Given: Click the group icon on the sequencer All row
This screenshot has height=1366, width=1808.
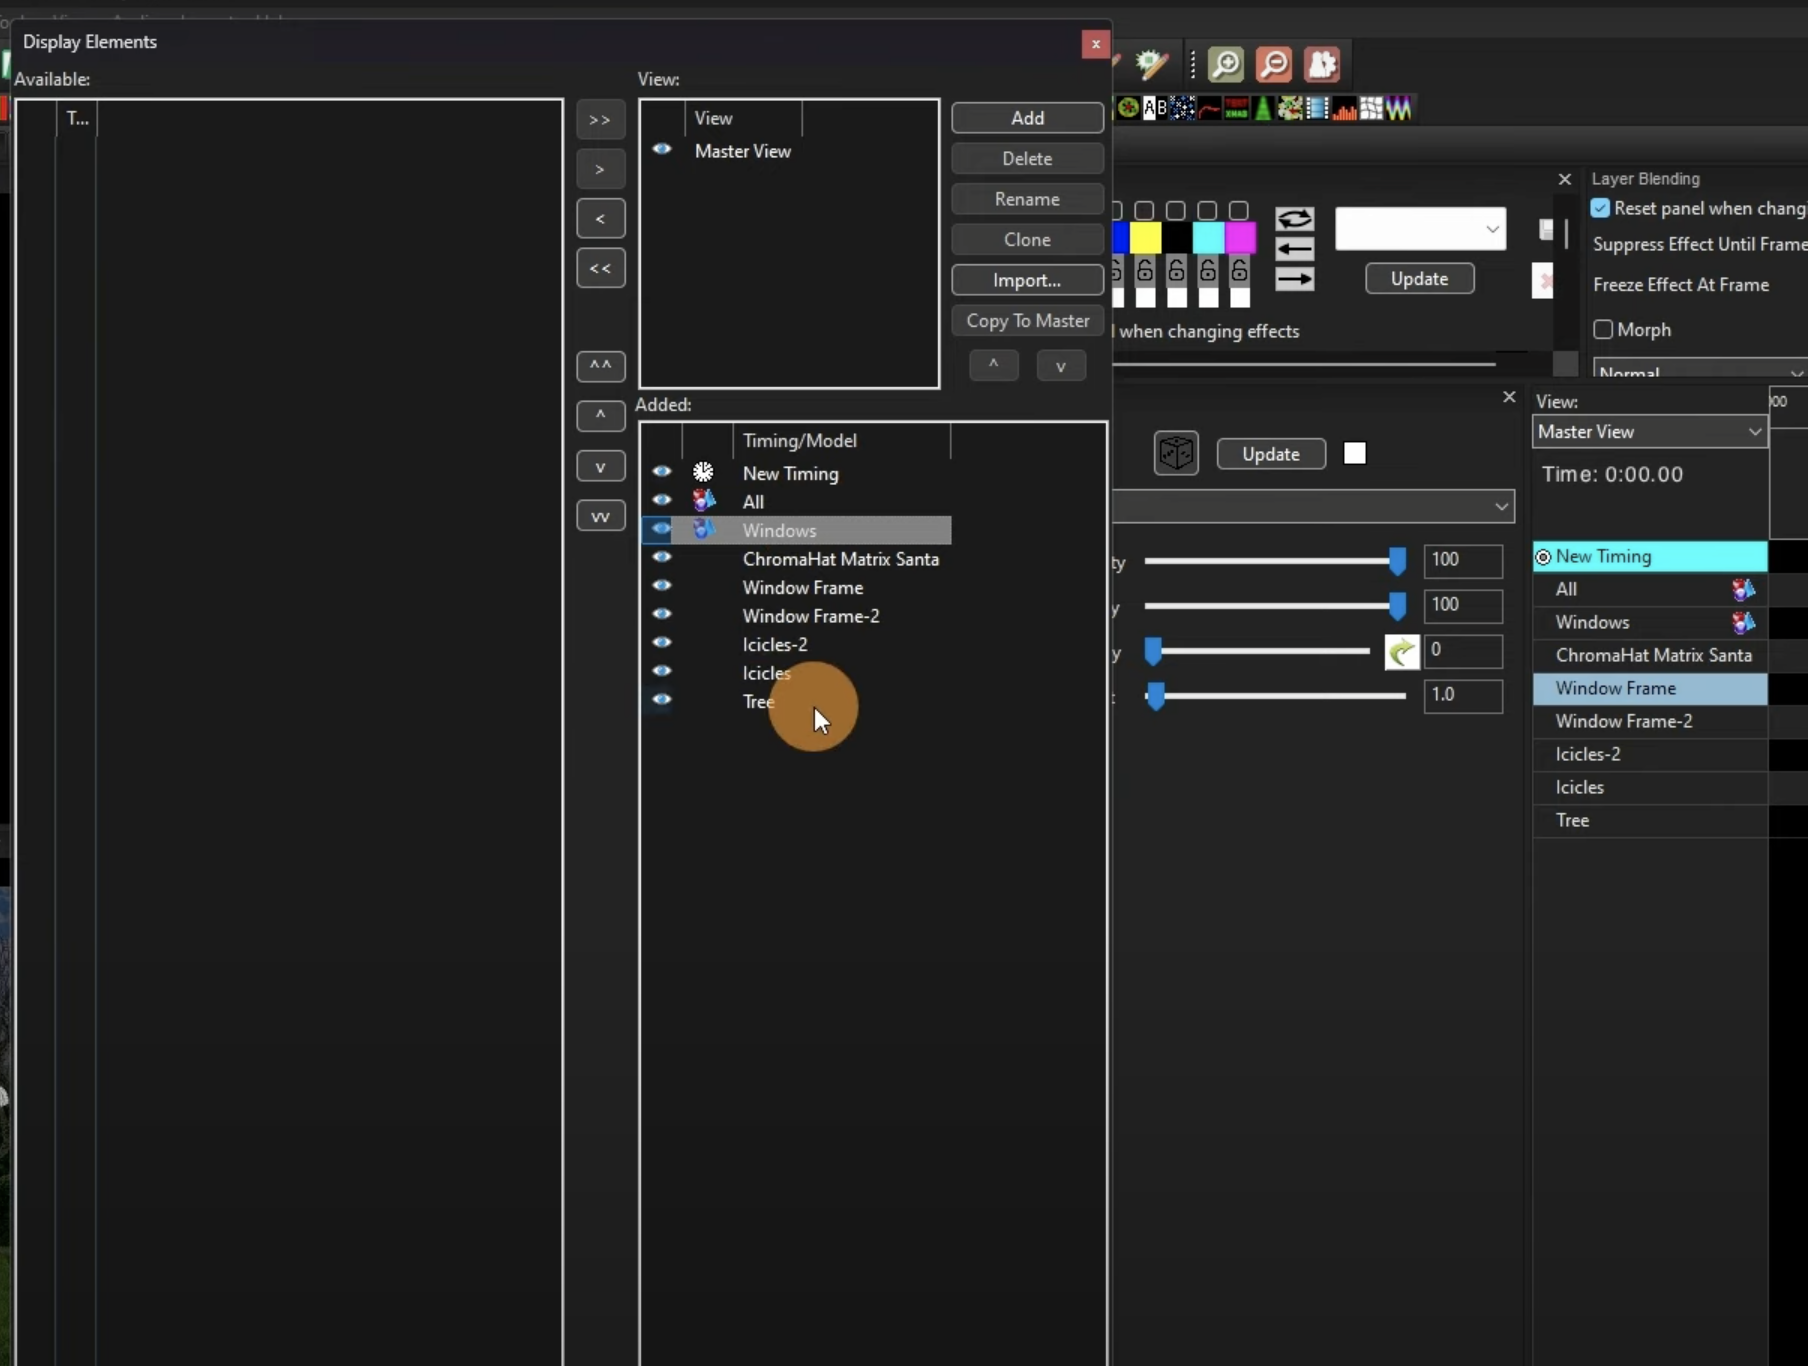Looking at the screenshot, I should tap(1743, 590).
